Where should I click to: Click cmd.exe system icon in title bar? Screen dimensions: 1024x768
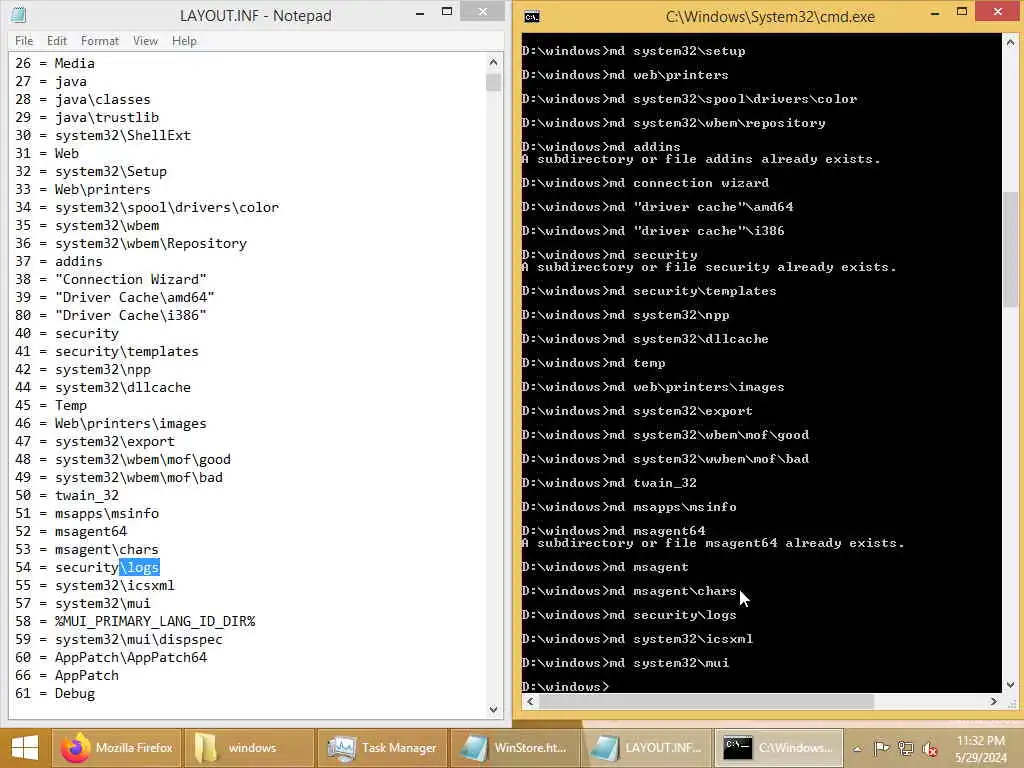[532, 17]
